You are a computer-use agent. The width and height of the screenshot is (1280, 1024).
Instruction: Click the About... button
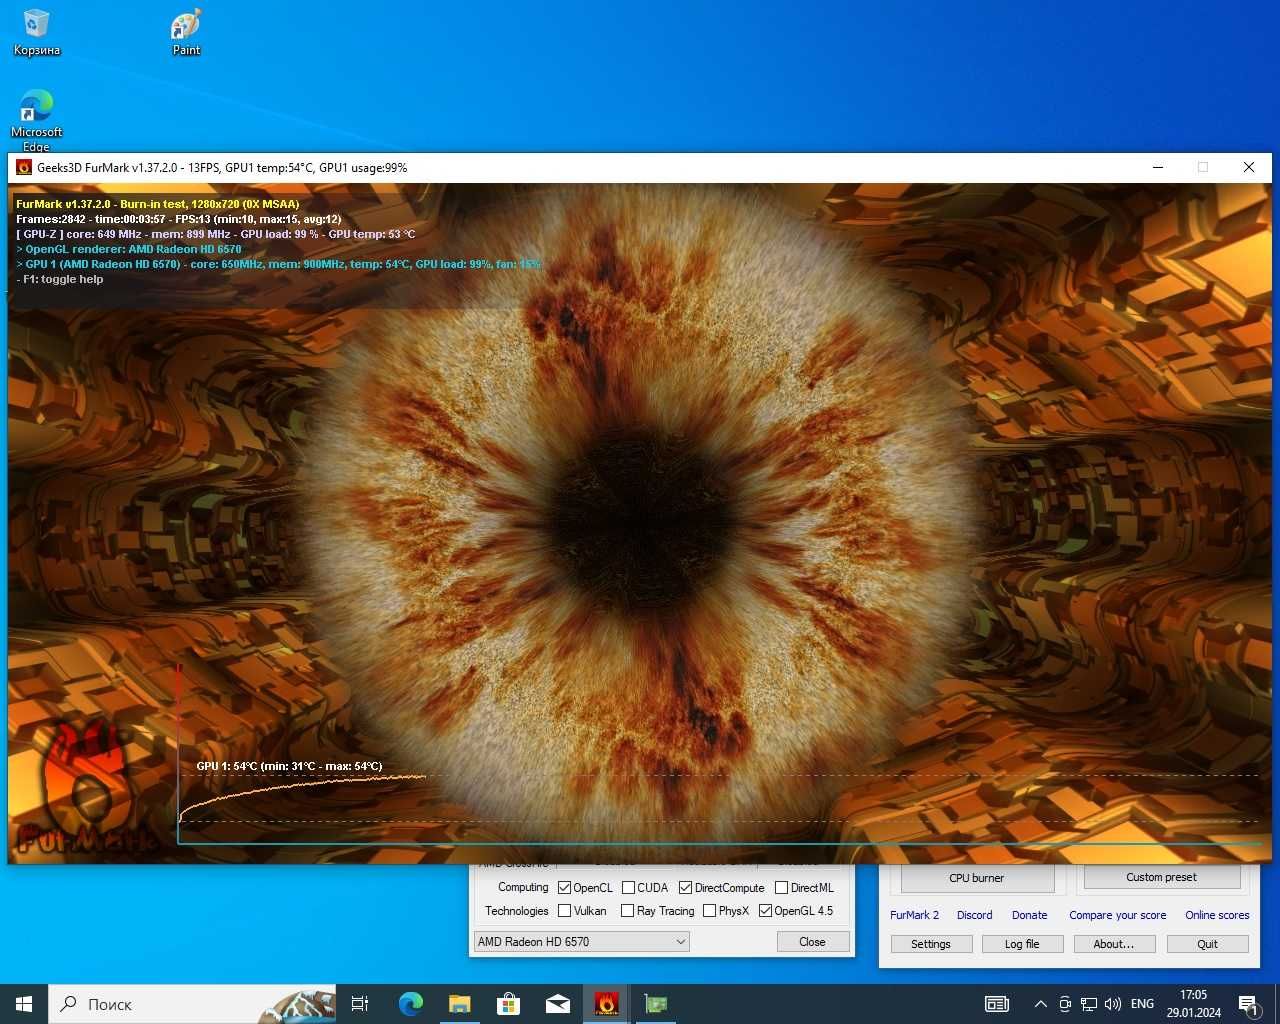coord(1114,944)
